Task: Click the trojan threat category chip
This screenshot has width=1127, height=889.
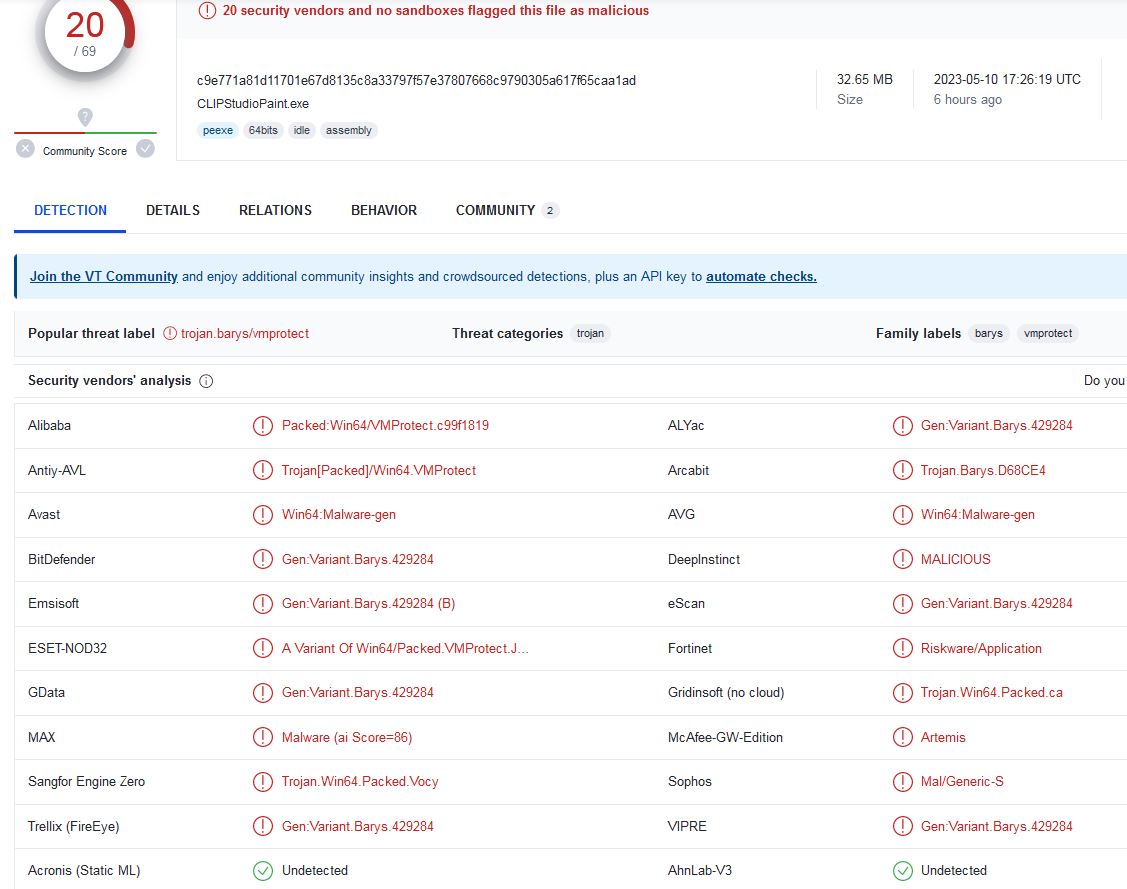Action: (x=590, y=334)
